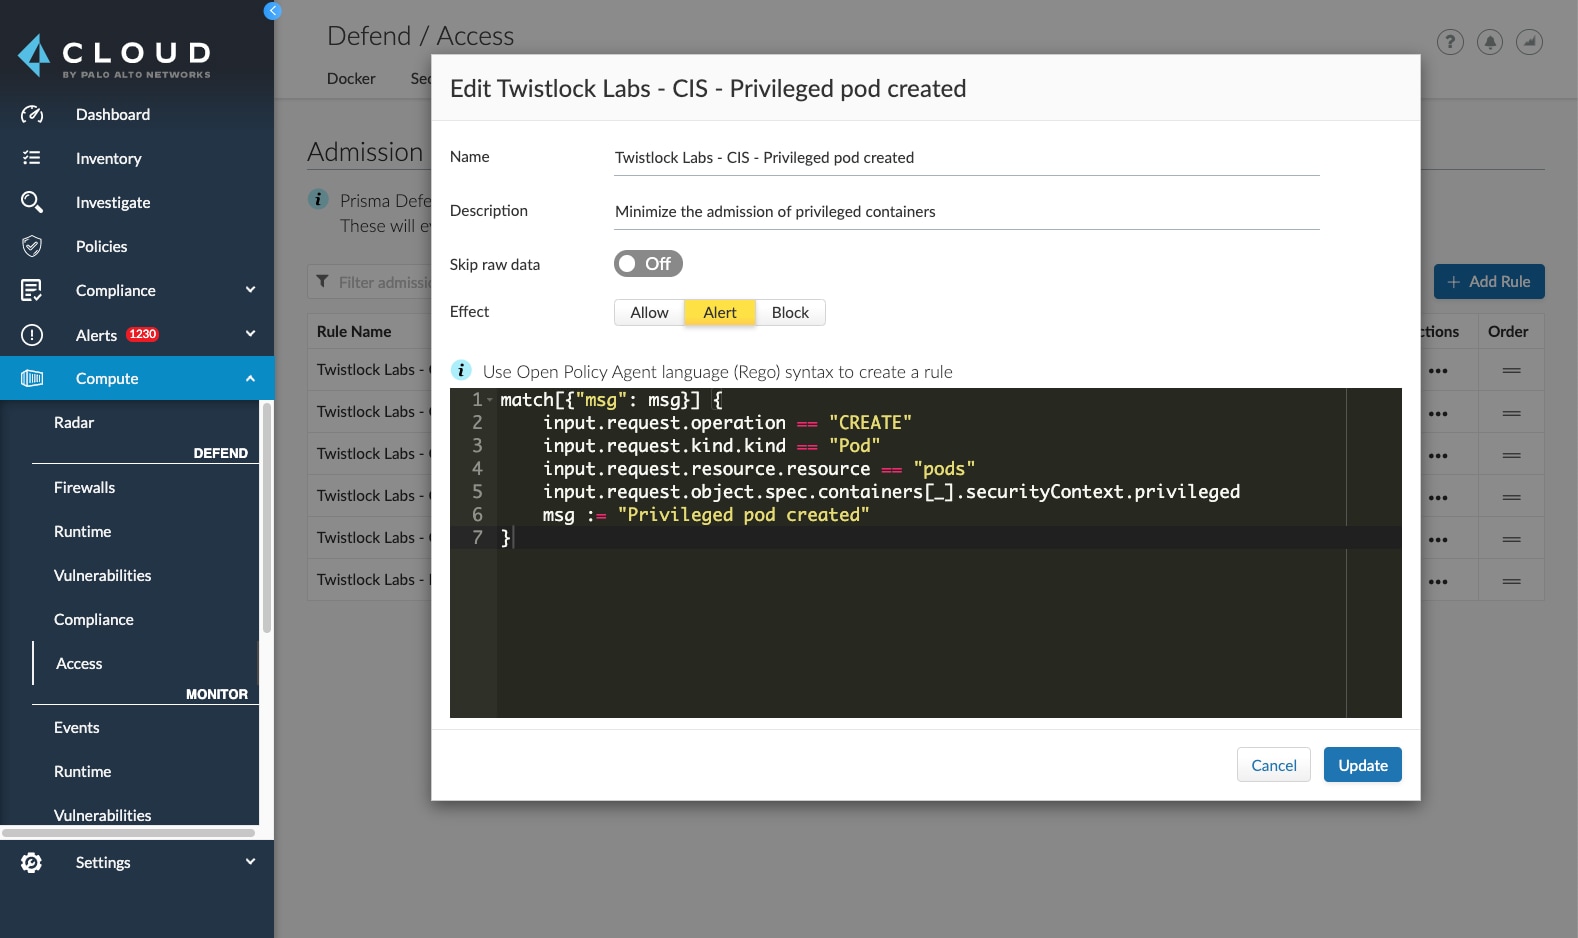Grab the fifth rule row's order handle
The image size is (1578, 938).
pyautogui.click(x=1511, y=539)
